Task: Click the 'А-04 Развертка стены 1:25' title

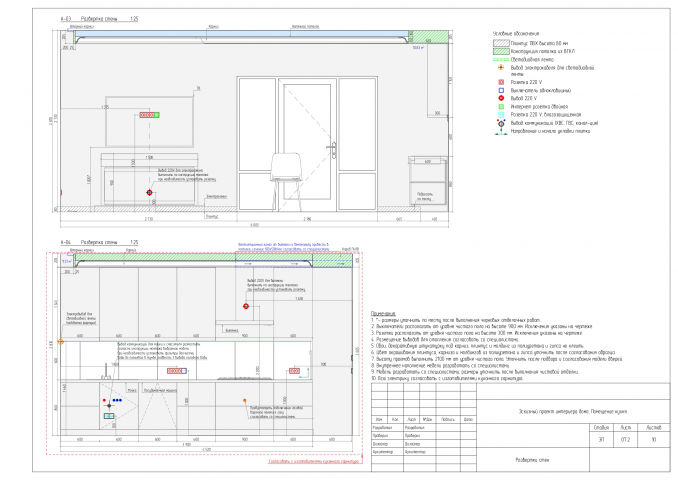Action: 99,242
